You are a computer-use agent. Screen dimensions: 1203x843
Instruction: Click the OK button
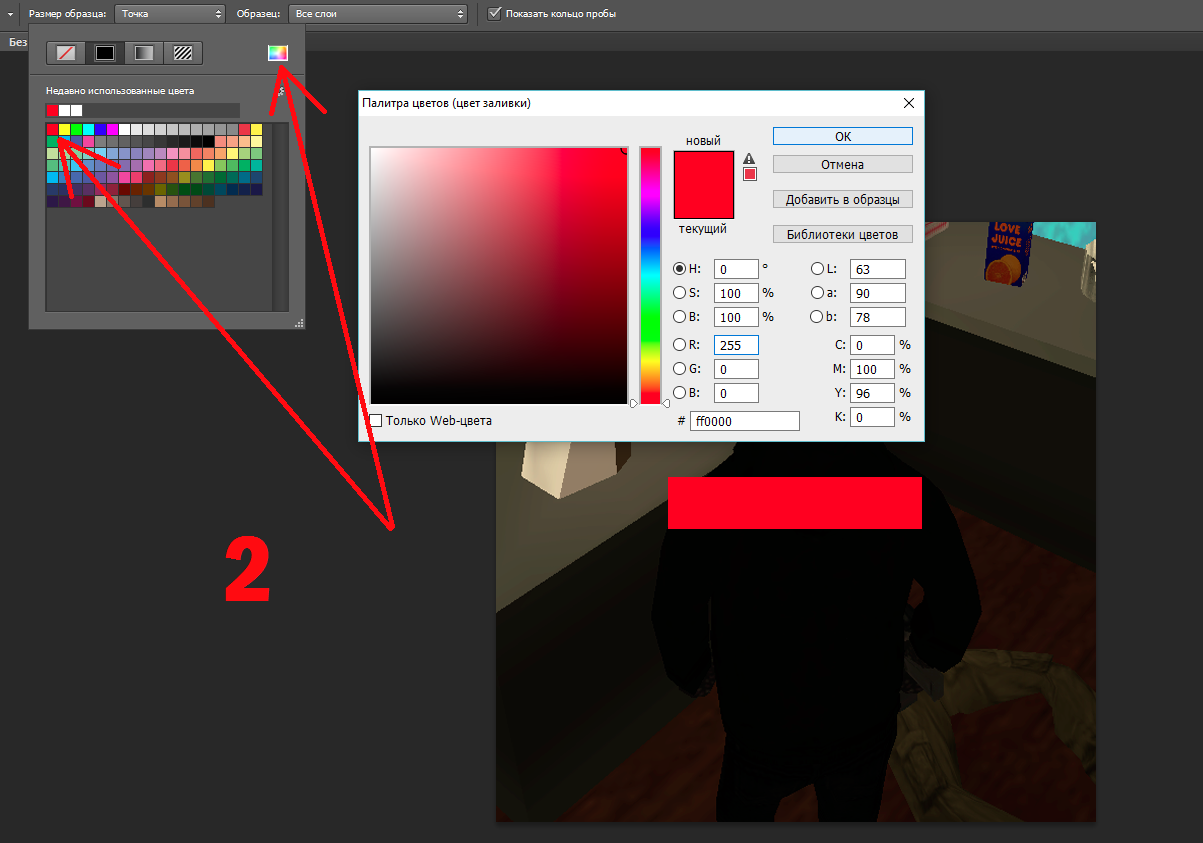[842, 137]
